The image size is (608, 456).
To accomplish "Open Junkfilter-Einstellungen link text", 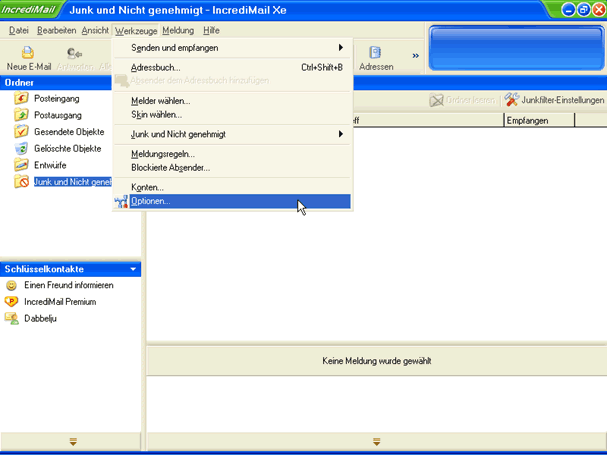I will click(x=563, y=100).
